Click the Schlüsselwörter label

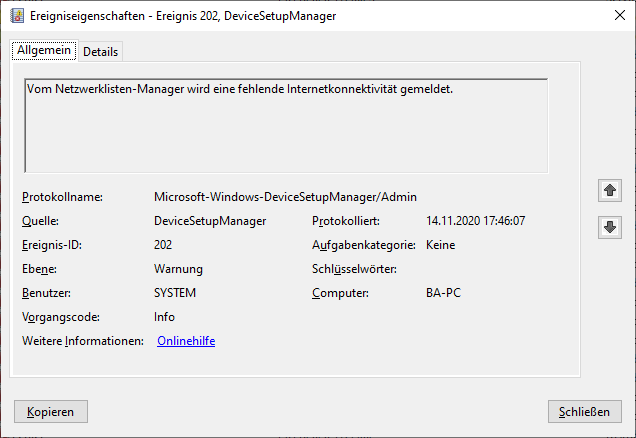pyautogui.click(x=354, y=269)
